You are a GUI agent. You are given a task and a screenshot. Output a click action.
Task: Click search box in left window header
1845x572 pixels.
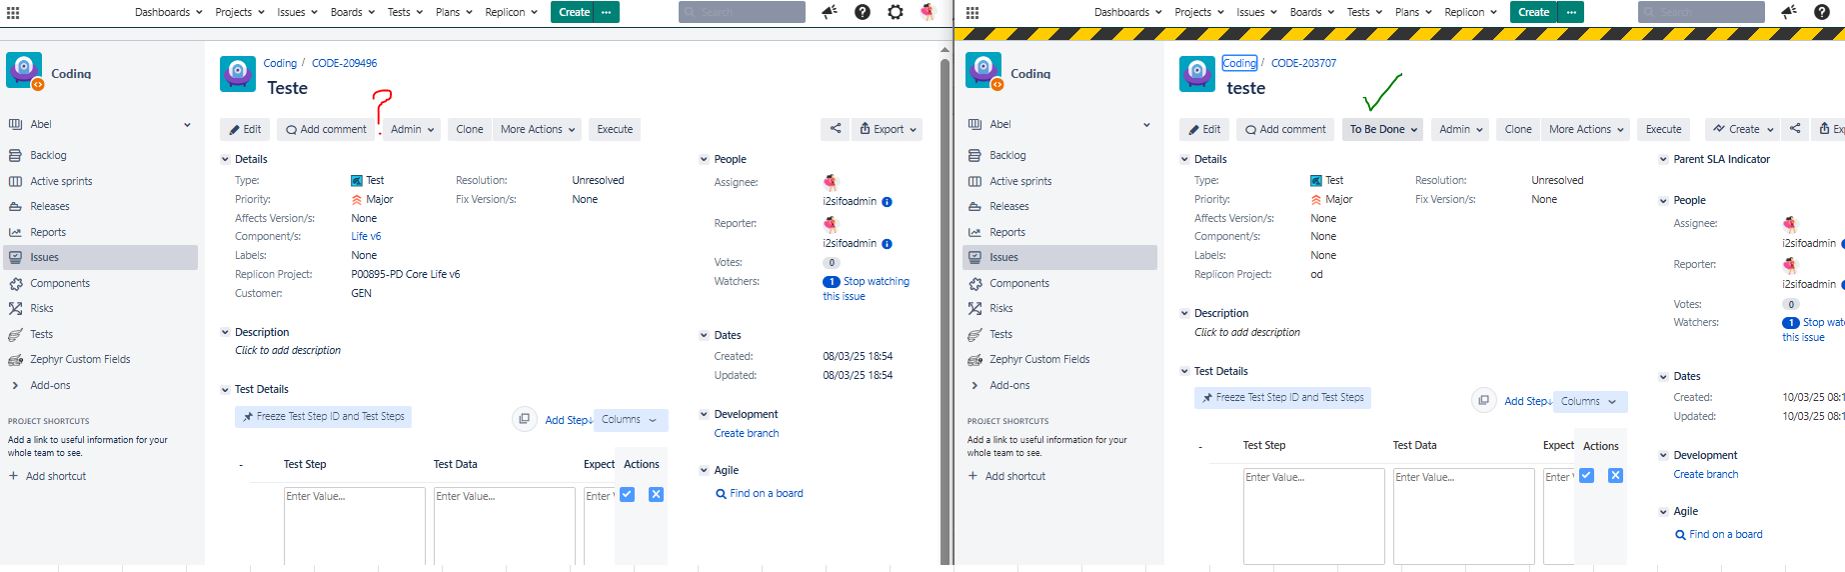tap(742, 12)
